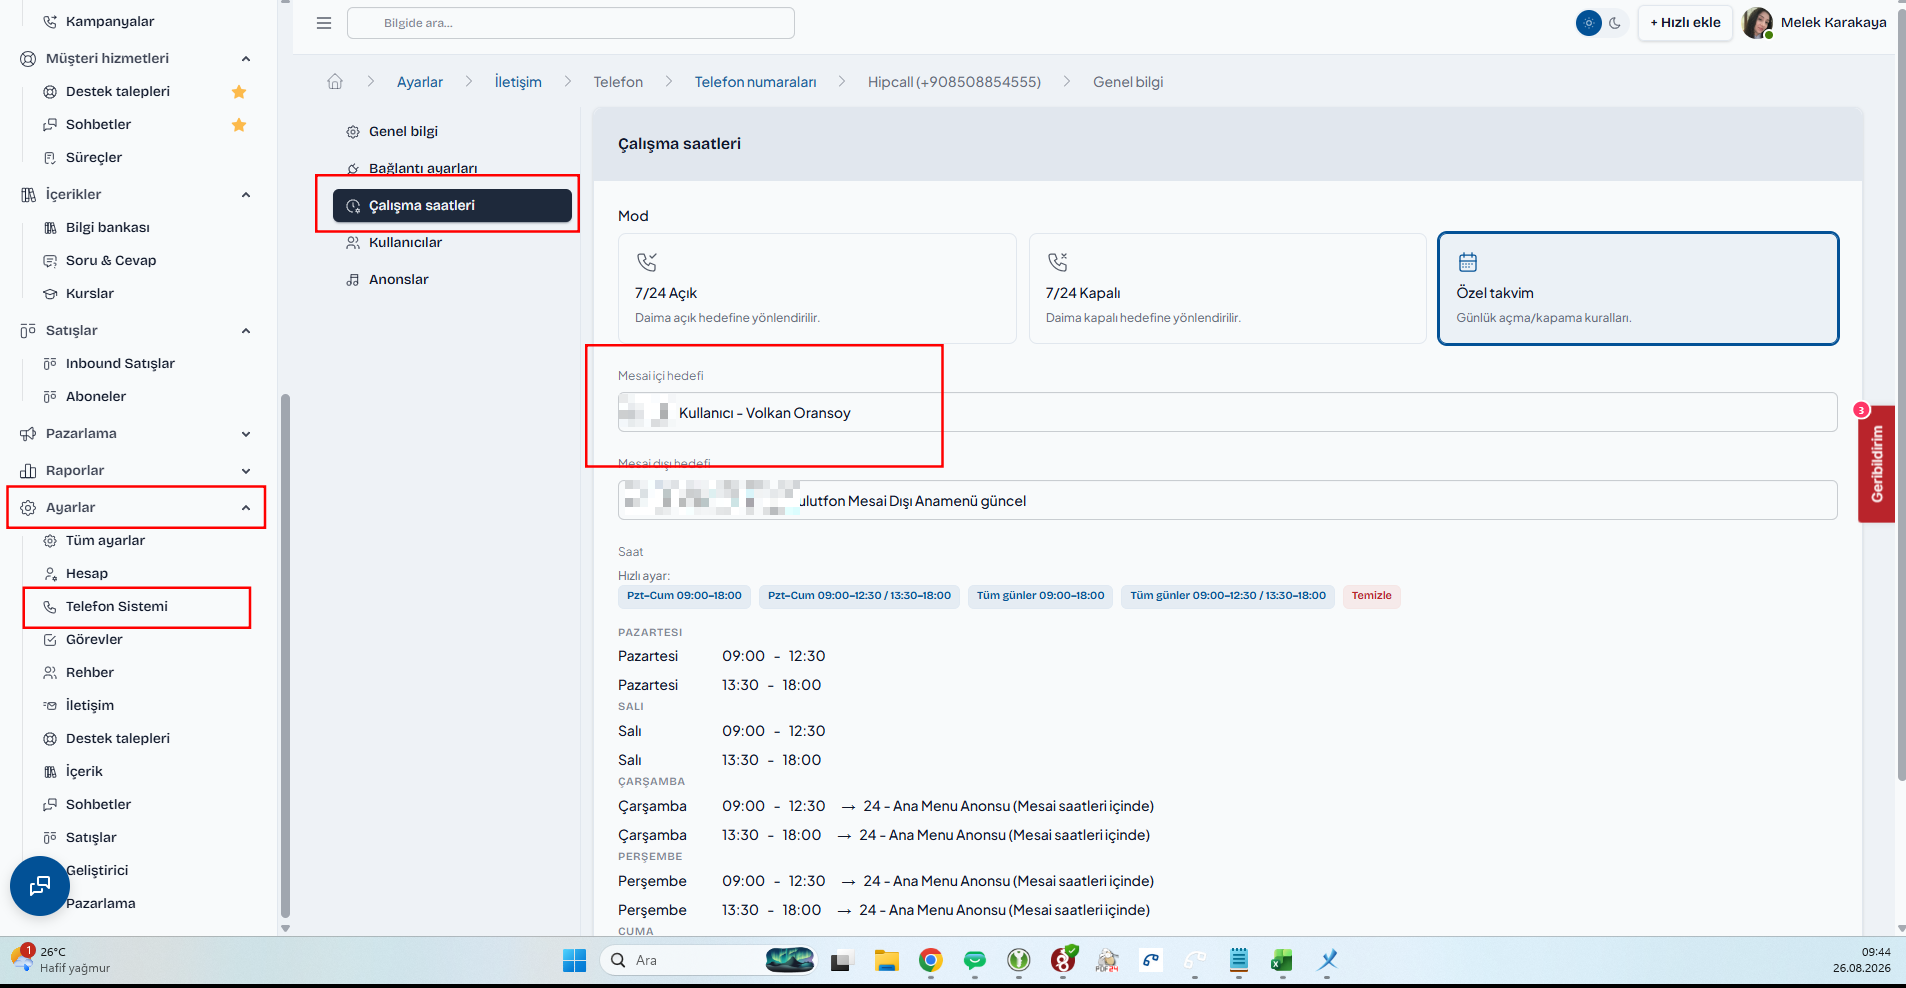Open Rehber under Ayarlar
This screenshot has height=988, width=1906.
[90, 673]
